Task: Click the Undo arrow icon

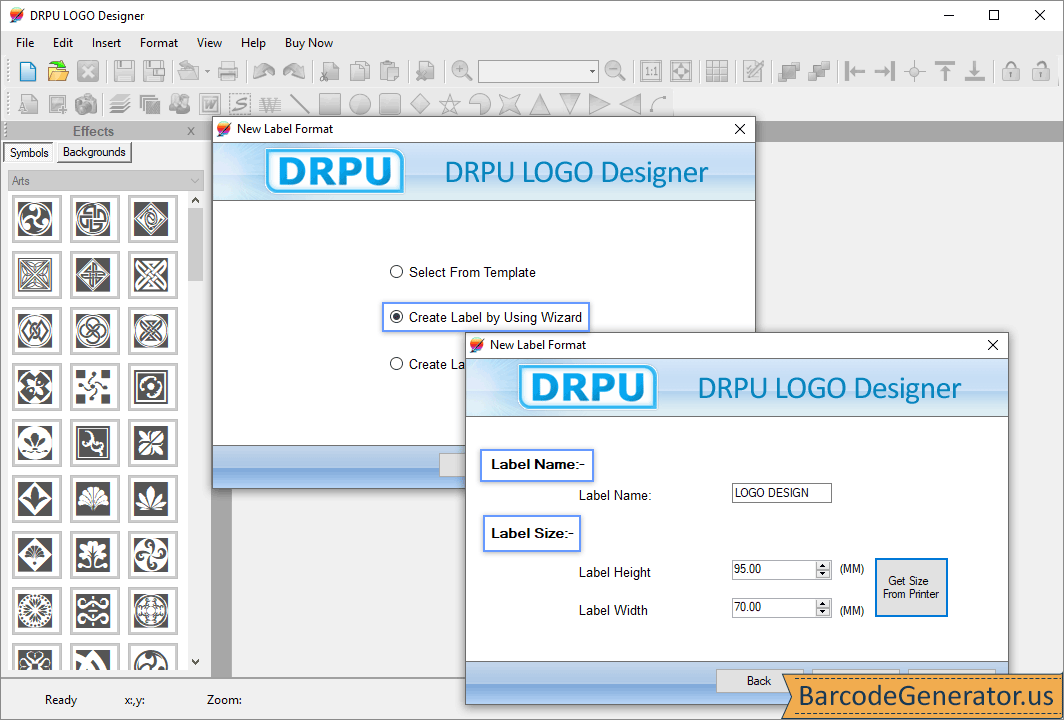Action: coord(264,71)
